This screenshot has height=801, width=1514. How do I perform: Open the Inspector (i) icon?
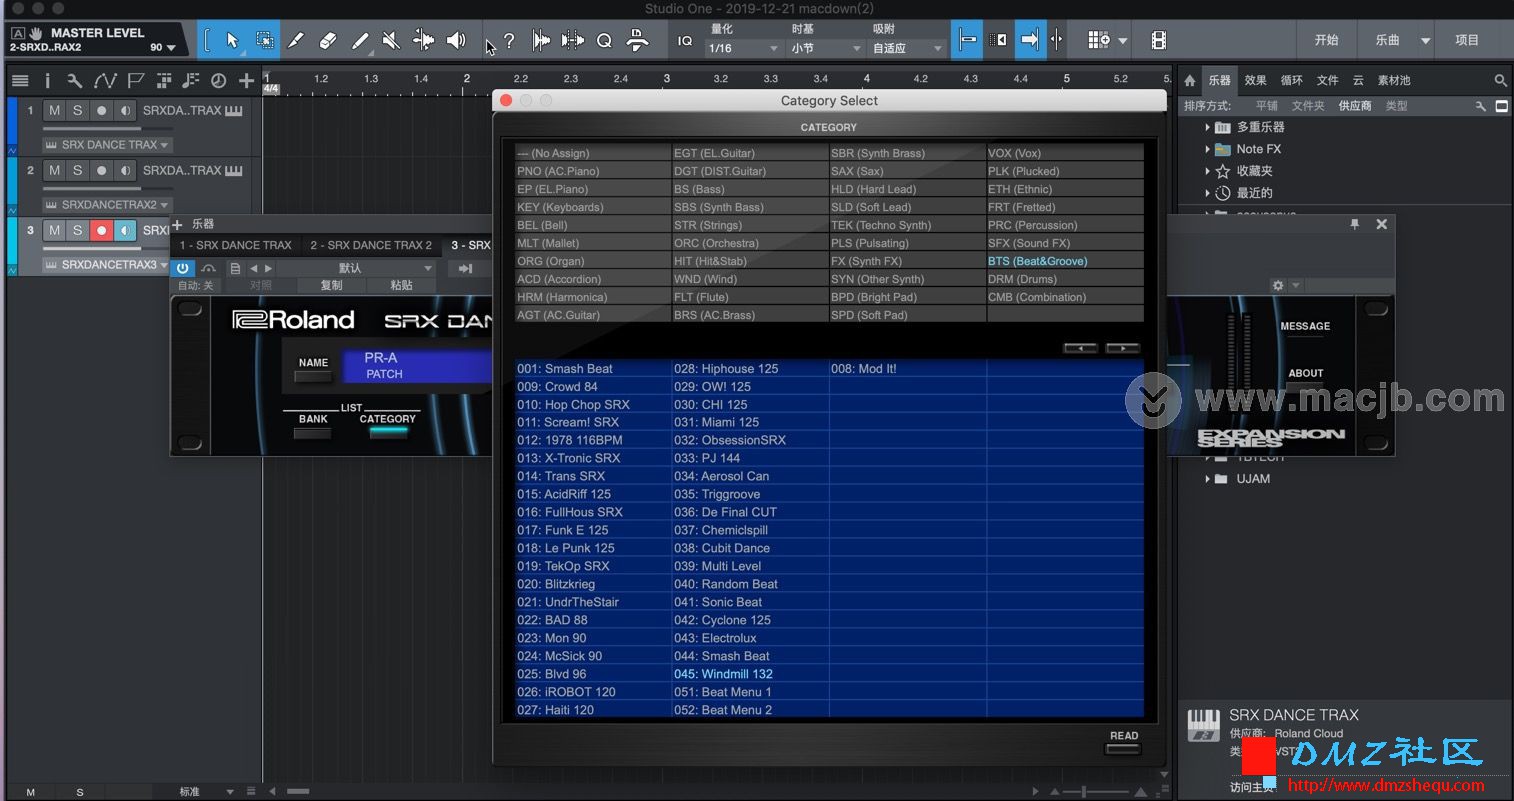tap(47, 81)
